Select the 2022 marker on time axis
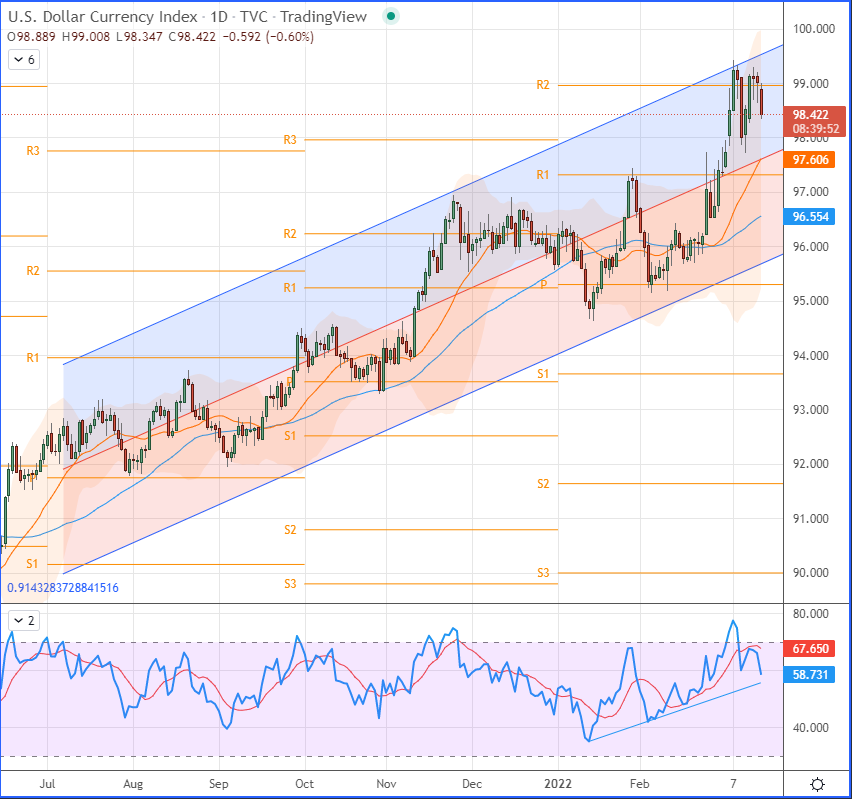 (x=558, y=784)
